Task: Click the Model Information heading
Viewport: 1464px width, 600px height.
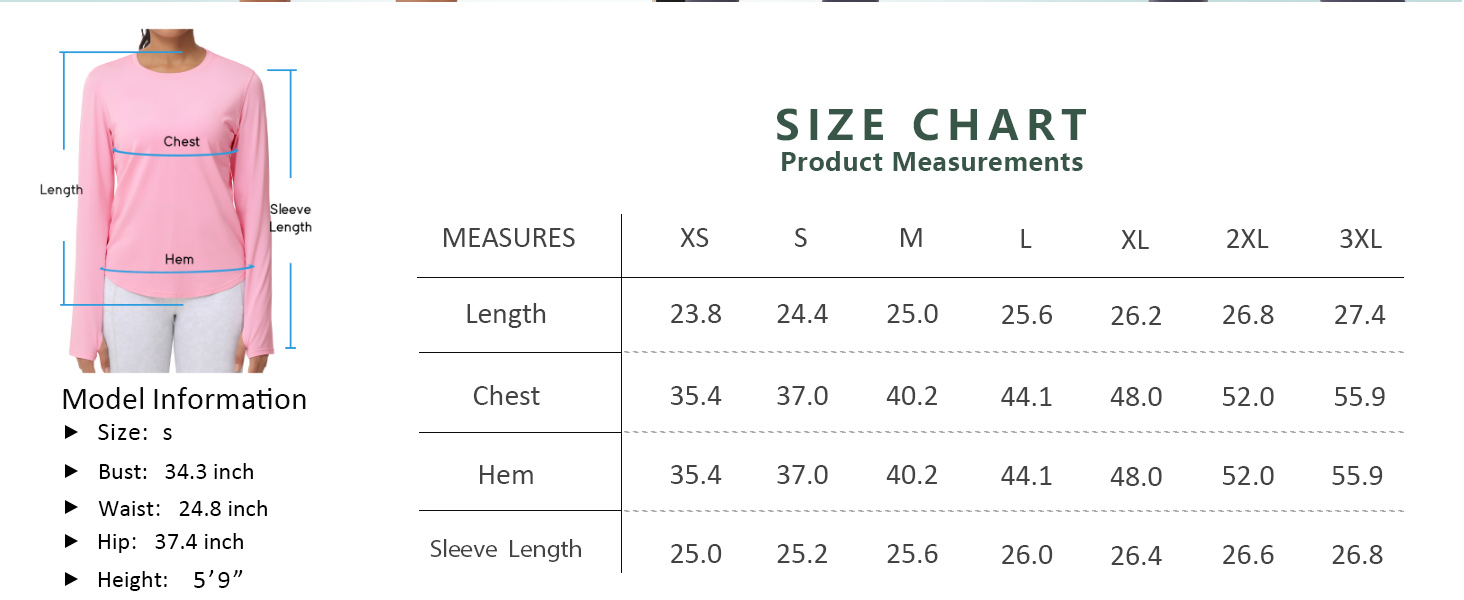Action: 184,399
